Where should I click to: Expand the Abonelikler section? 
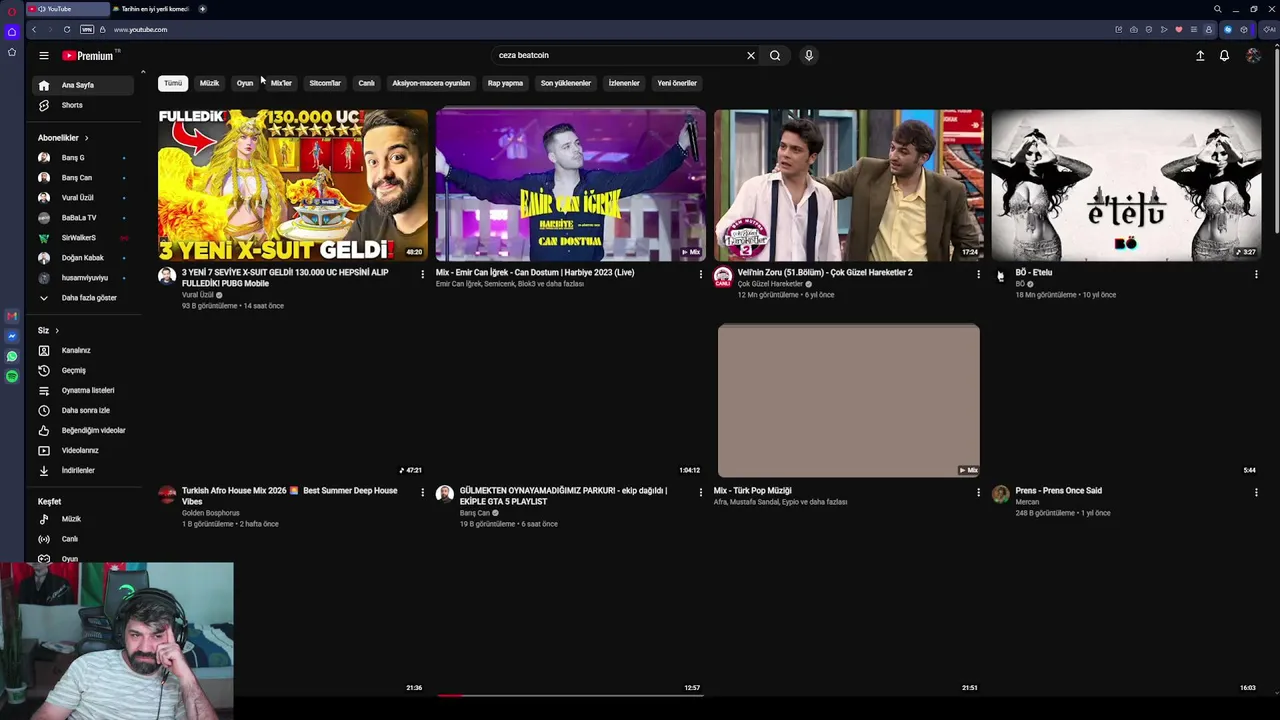[x=64, y=138]
